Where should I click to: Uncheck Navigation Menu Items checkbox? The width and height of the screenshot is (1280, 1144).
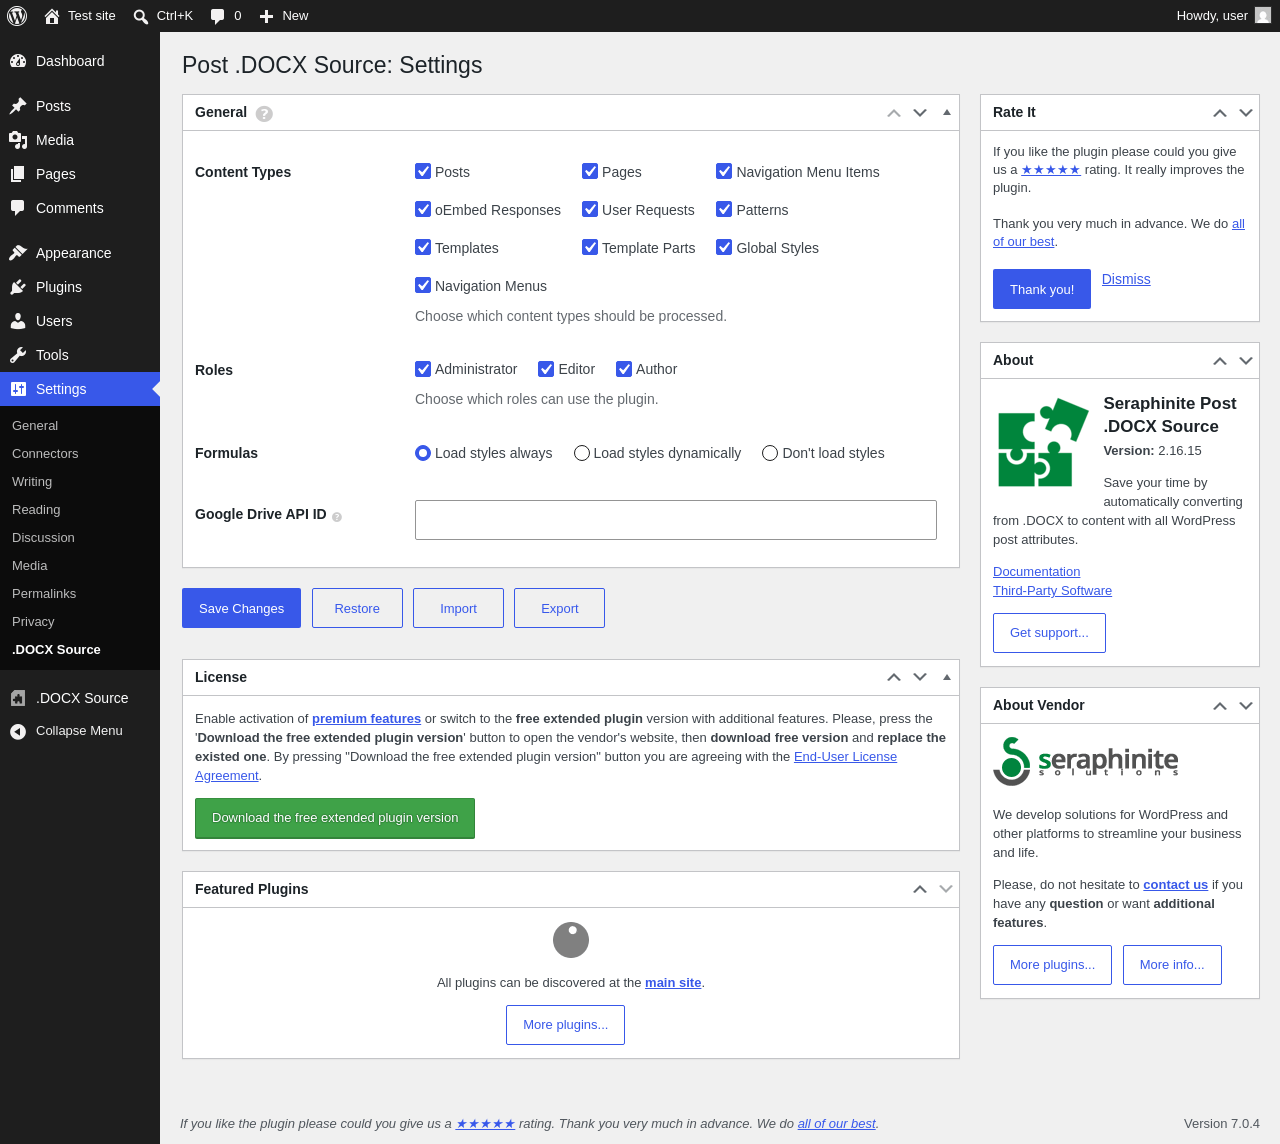[x=724, y=171]
